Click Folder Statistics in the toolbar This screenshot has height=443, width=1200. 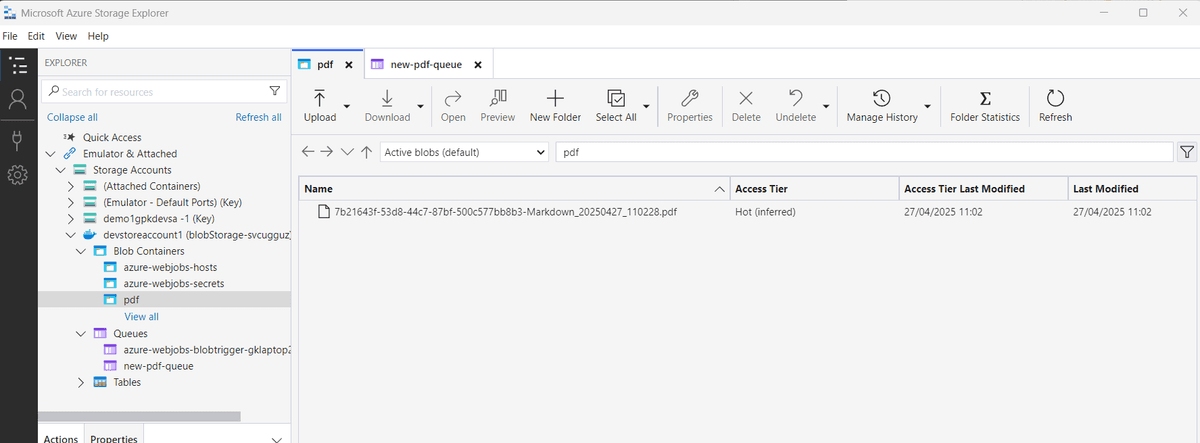click(985, 105)
